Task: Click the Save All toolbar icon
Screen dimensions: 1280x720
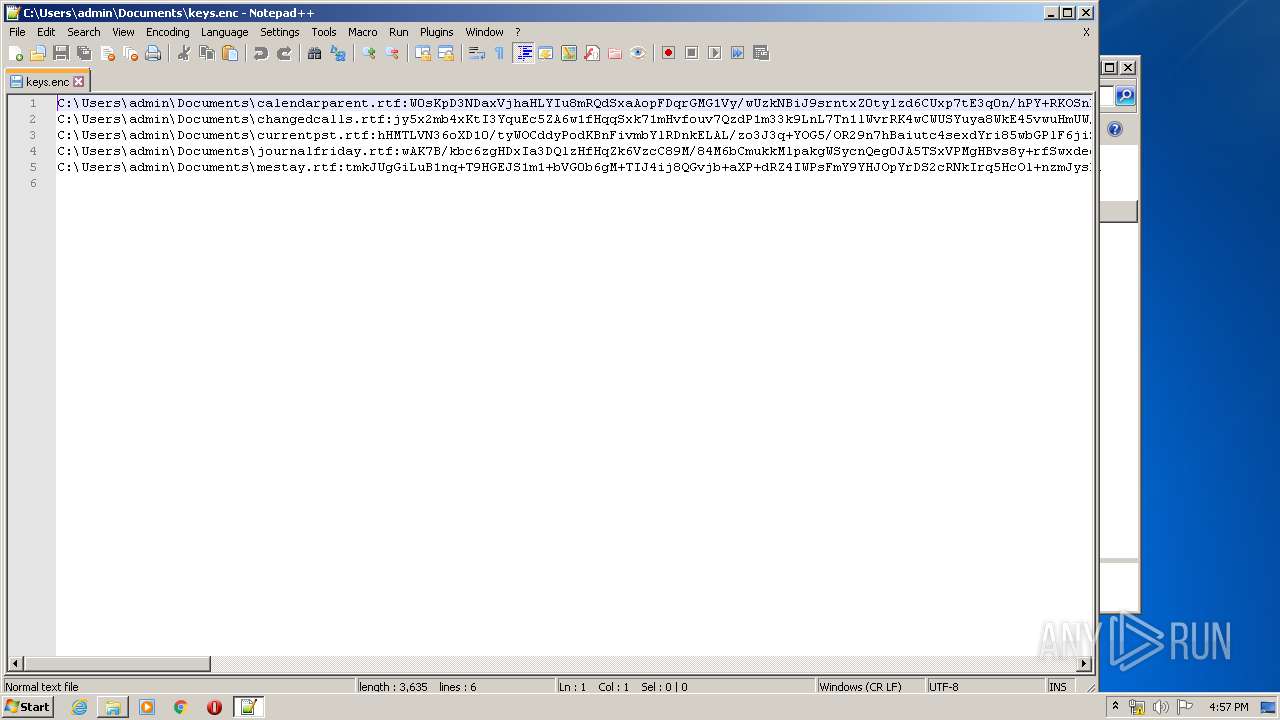Action: 84,53
